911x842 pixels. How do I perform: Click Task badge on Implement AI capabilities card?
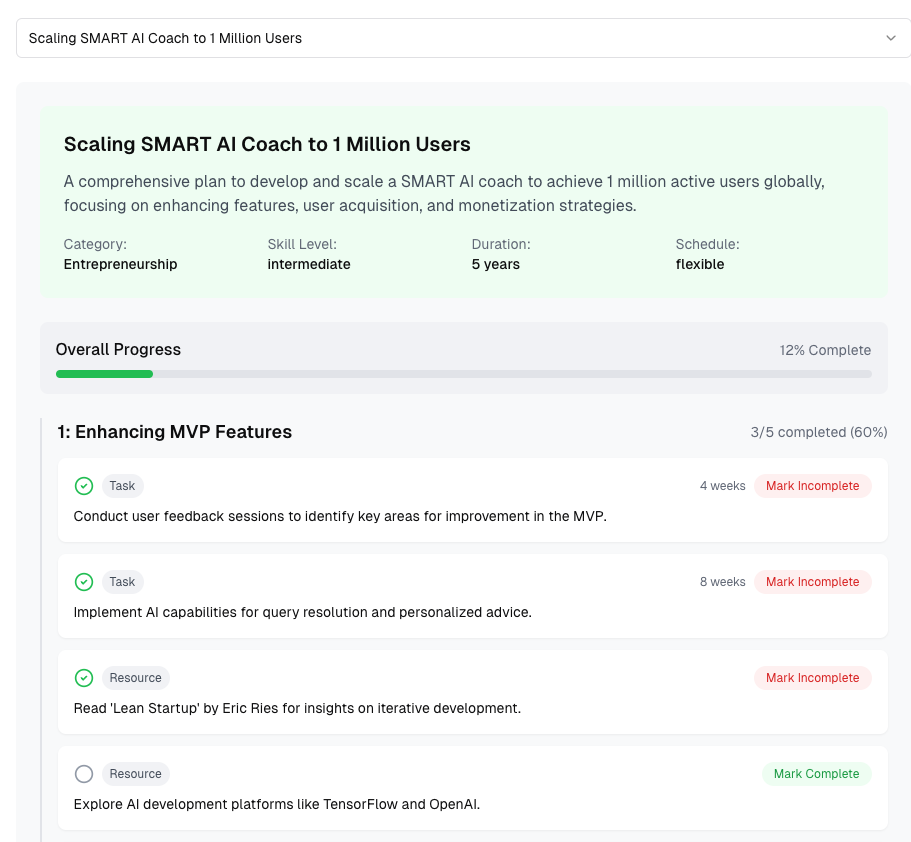pyautogui.click(x=123, y=582)
